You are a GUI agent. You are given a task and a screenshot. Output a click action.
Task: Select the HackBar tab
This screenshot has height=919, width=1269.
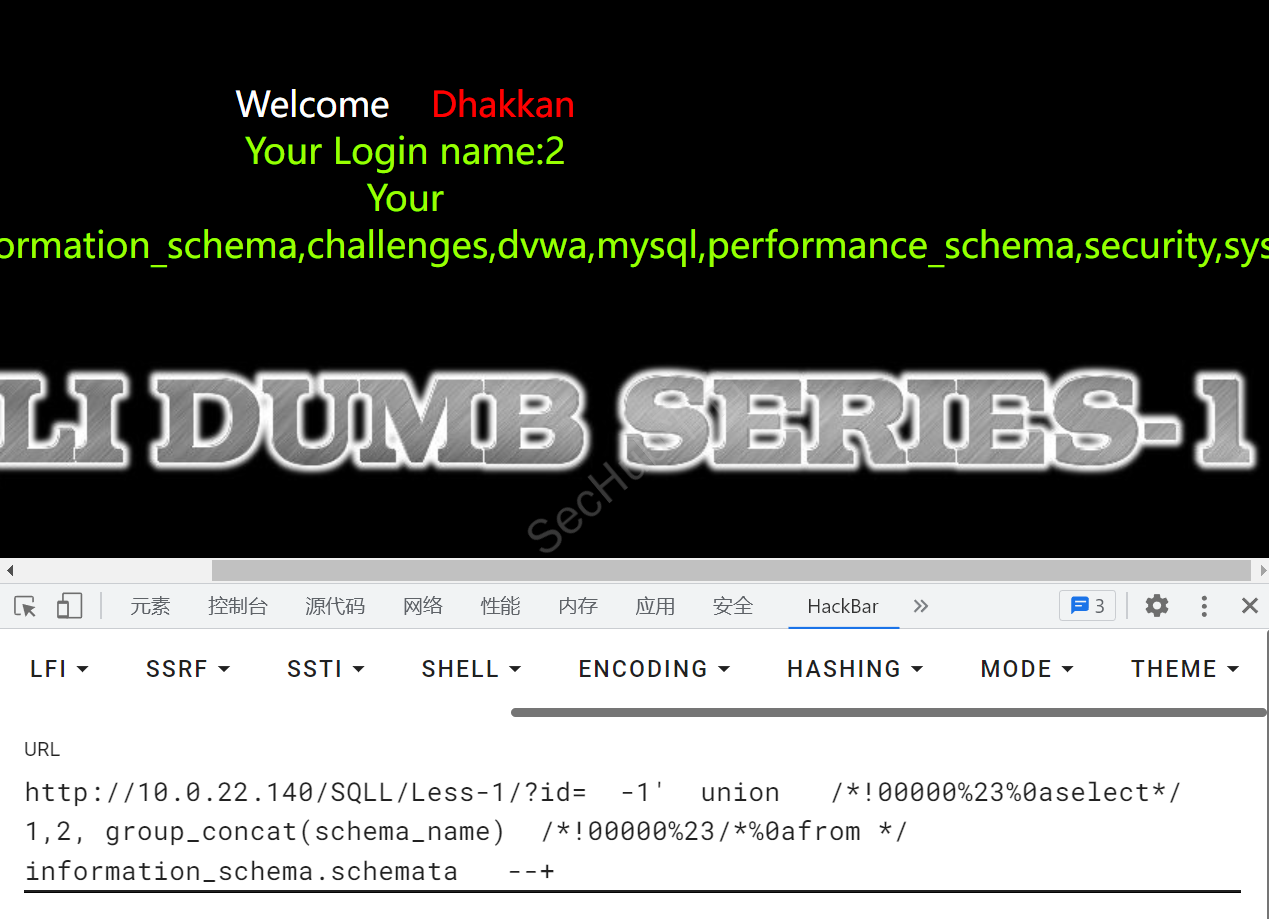tap(843, 606)
